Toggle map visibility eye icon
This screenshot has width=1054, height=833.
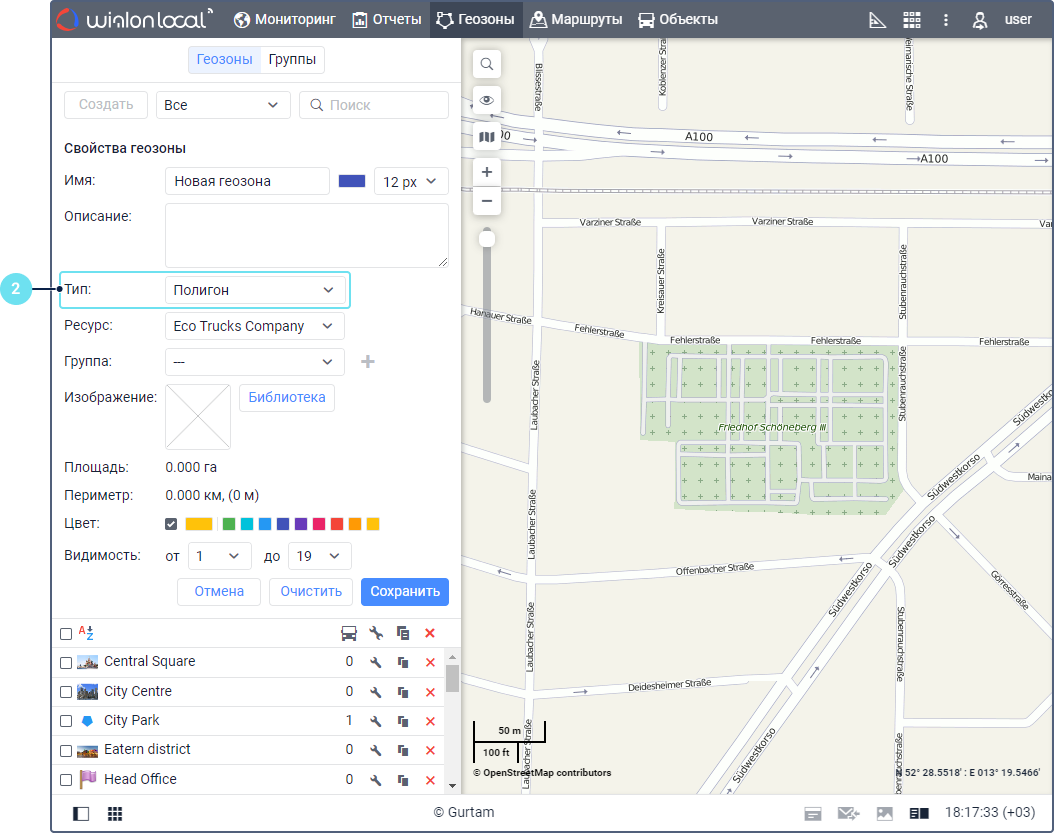[487, 100]
